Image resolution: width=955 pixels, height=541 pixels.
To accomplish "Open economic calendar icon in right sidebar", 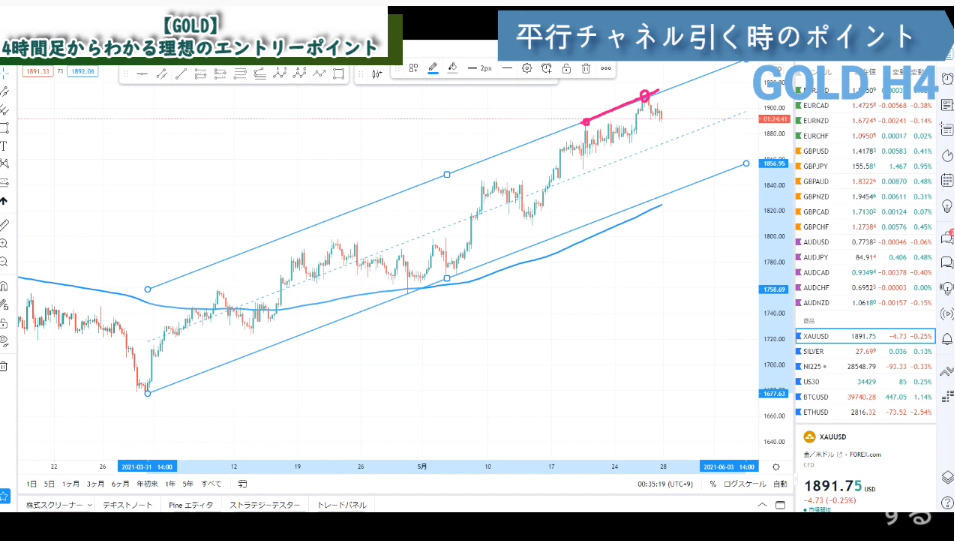I will (x=947, y=180).
